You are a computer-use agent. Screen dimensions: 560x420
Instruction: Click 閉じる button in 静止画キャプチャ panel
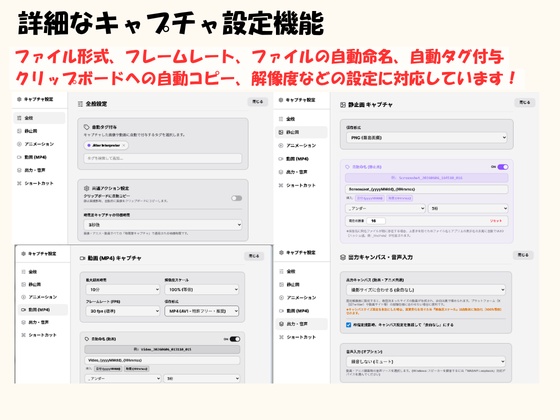(x=524, y=102)
